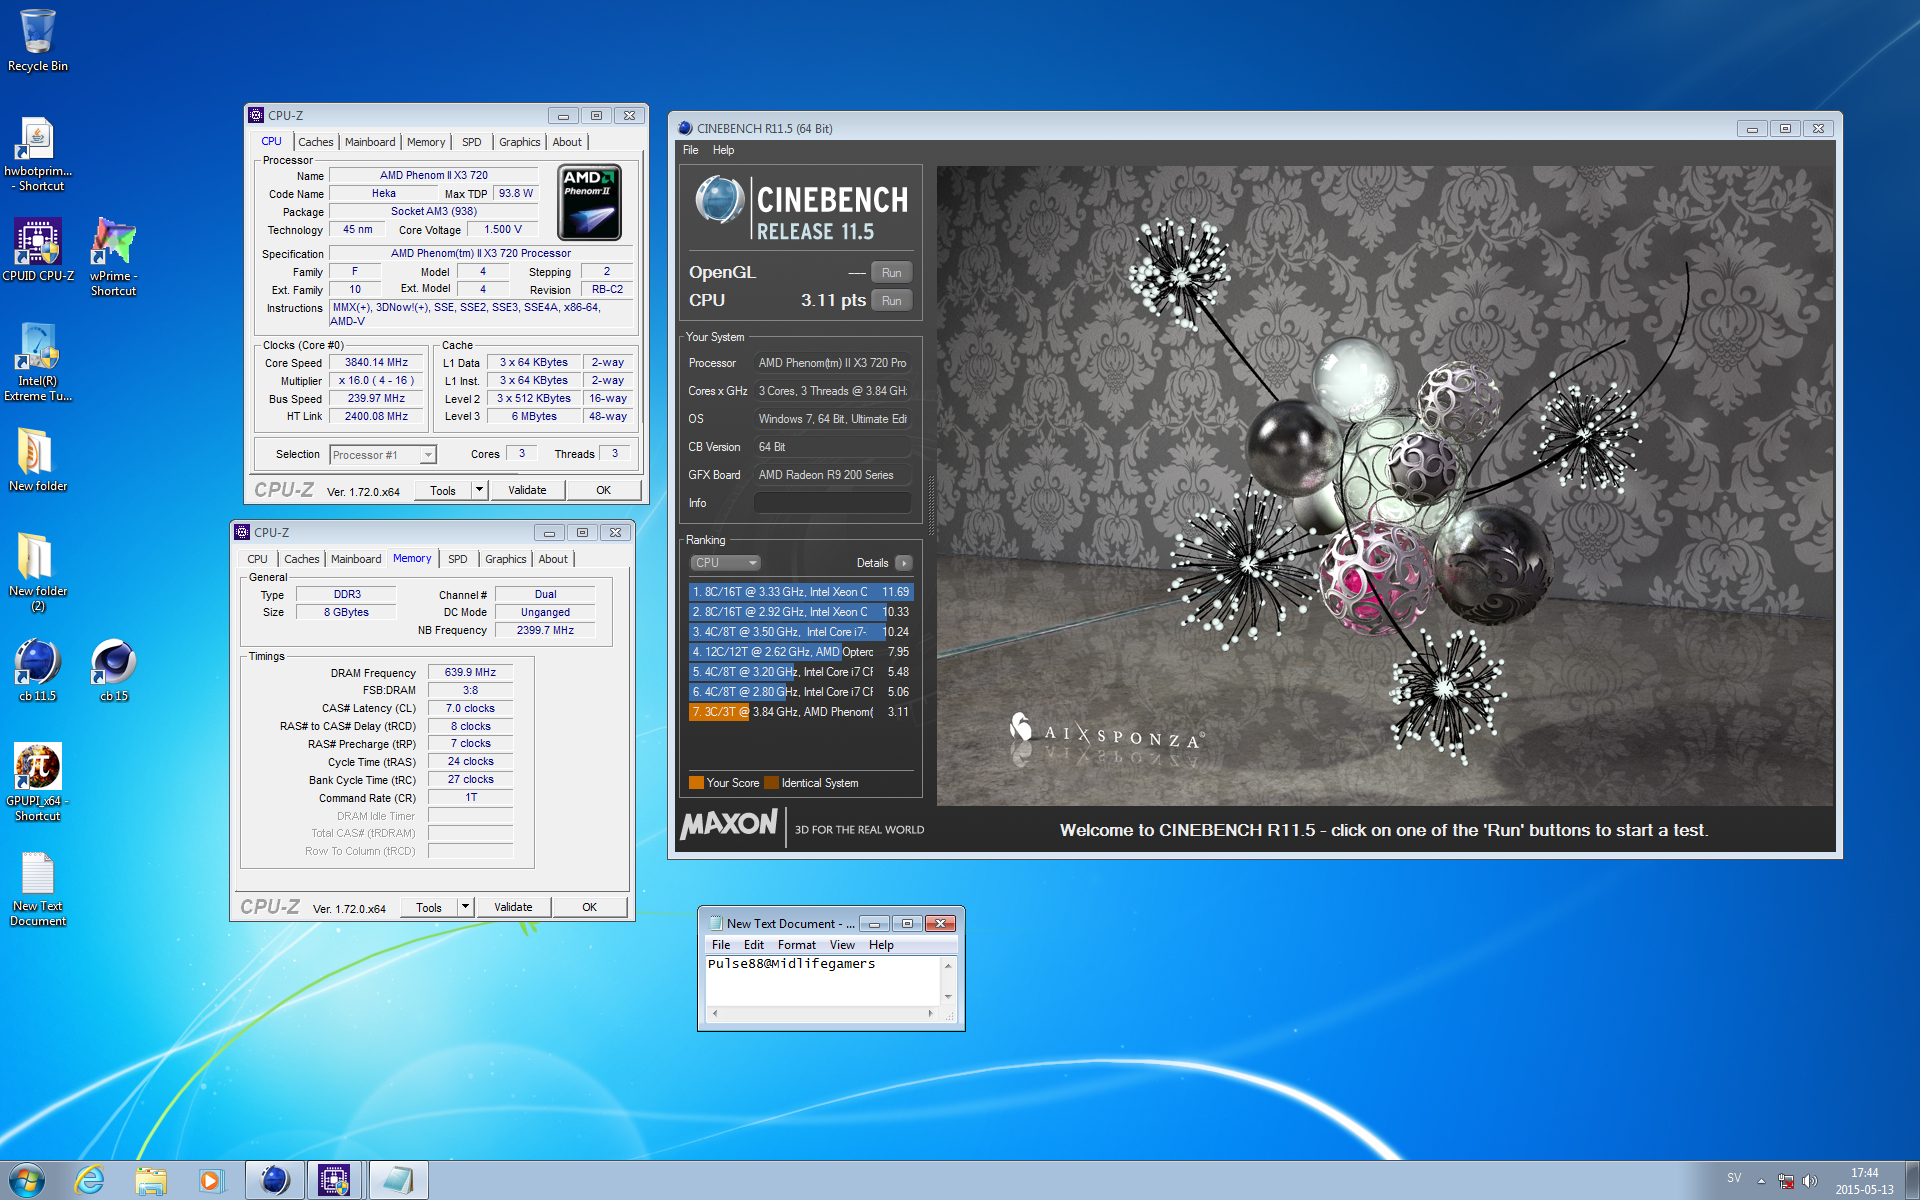
Task: Click the volume speaker tray icon
Action: 1810,1181
